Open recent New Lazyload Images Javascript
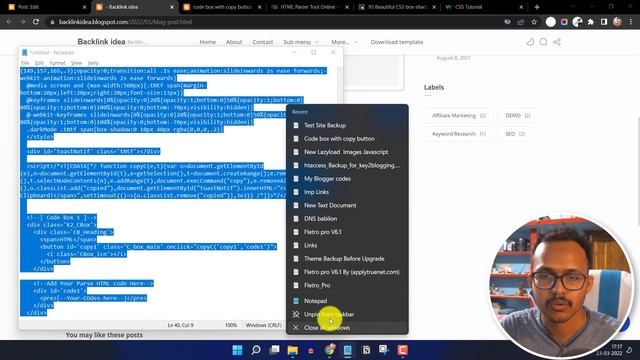Screen dimensions: 640x360 click(347, 152)
